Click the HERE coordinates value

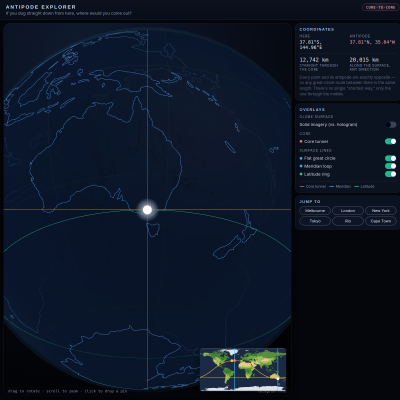pos(311,45)
